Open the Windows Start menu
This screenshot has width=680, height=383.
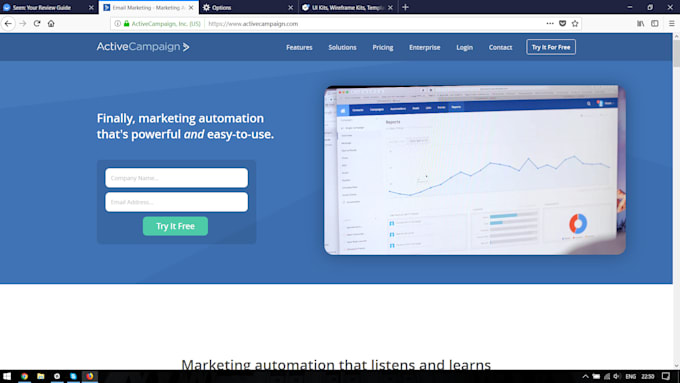7,376
